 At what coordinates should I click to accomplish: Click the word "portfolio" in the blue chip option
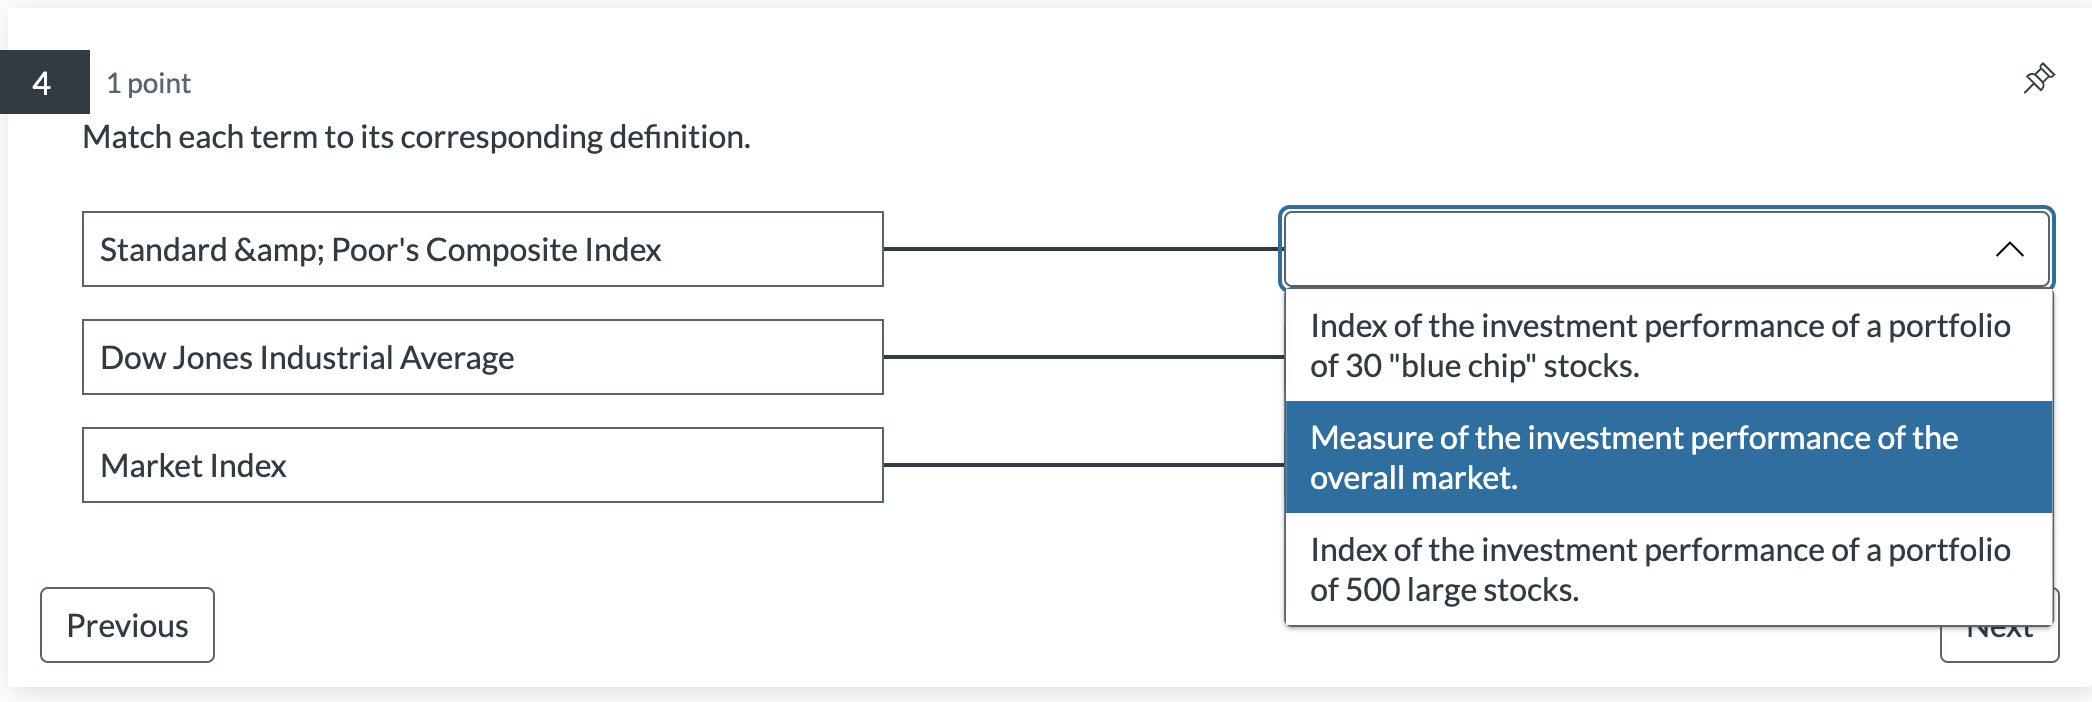(1948, 327)
